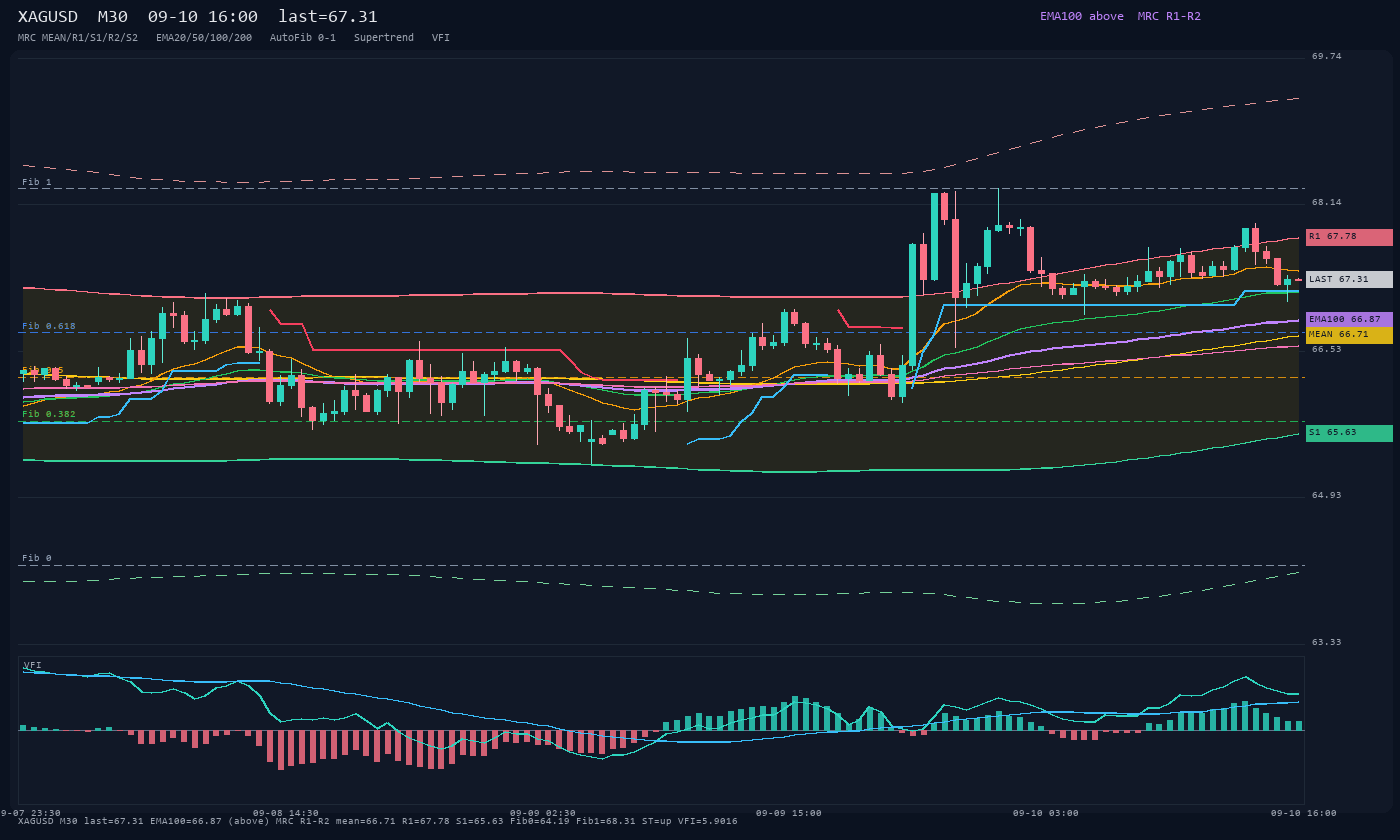Select the MEAN 66.71 price tag
Image resolution: width=1400 pixels, height=840 pixels.
click(1349, 335)
